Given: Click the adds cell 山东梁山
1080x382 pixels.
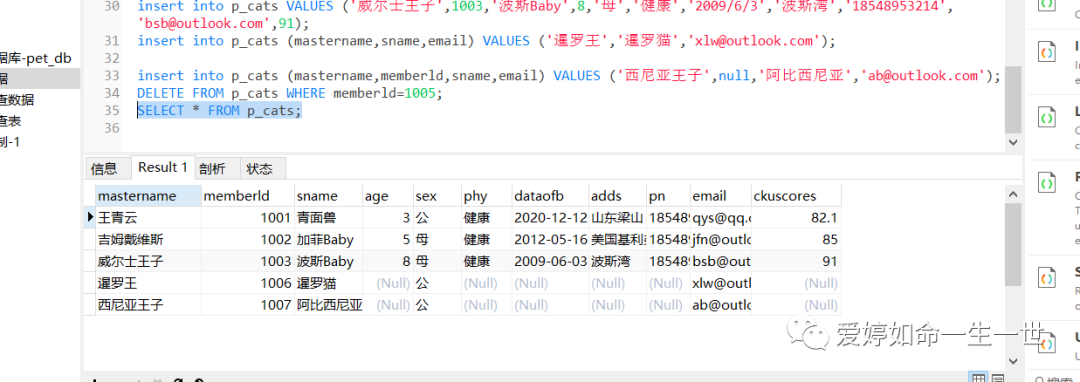Looking at the screenshot, I should coord(617,218).
